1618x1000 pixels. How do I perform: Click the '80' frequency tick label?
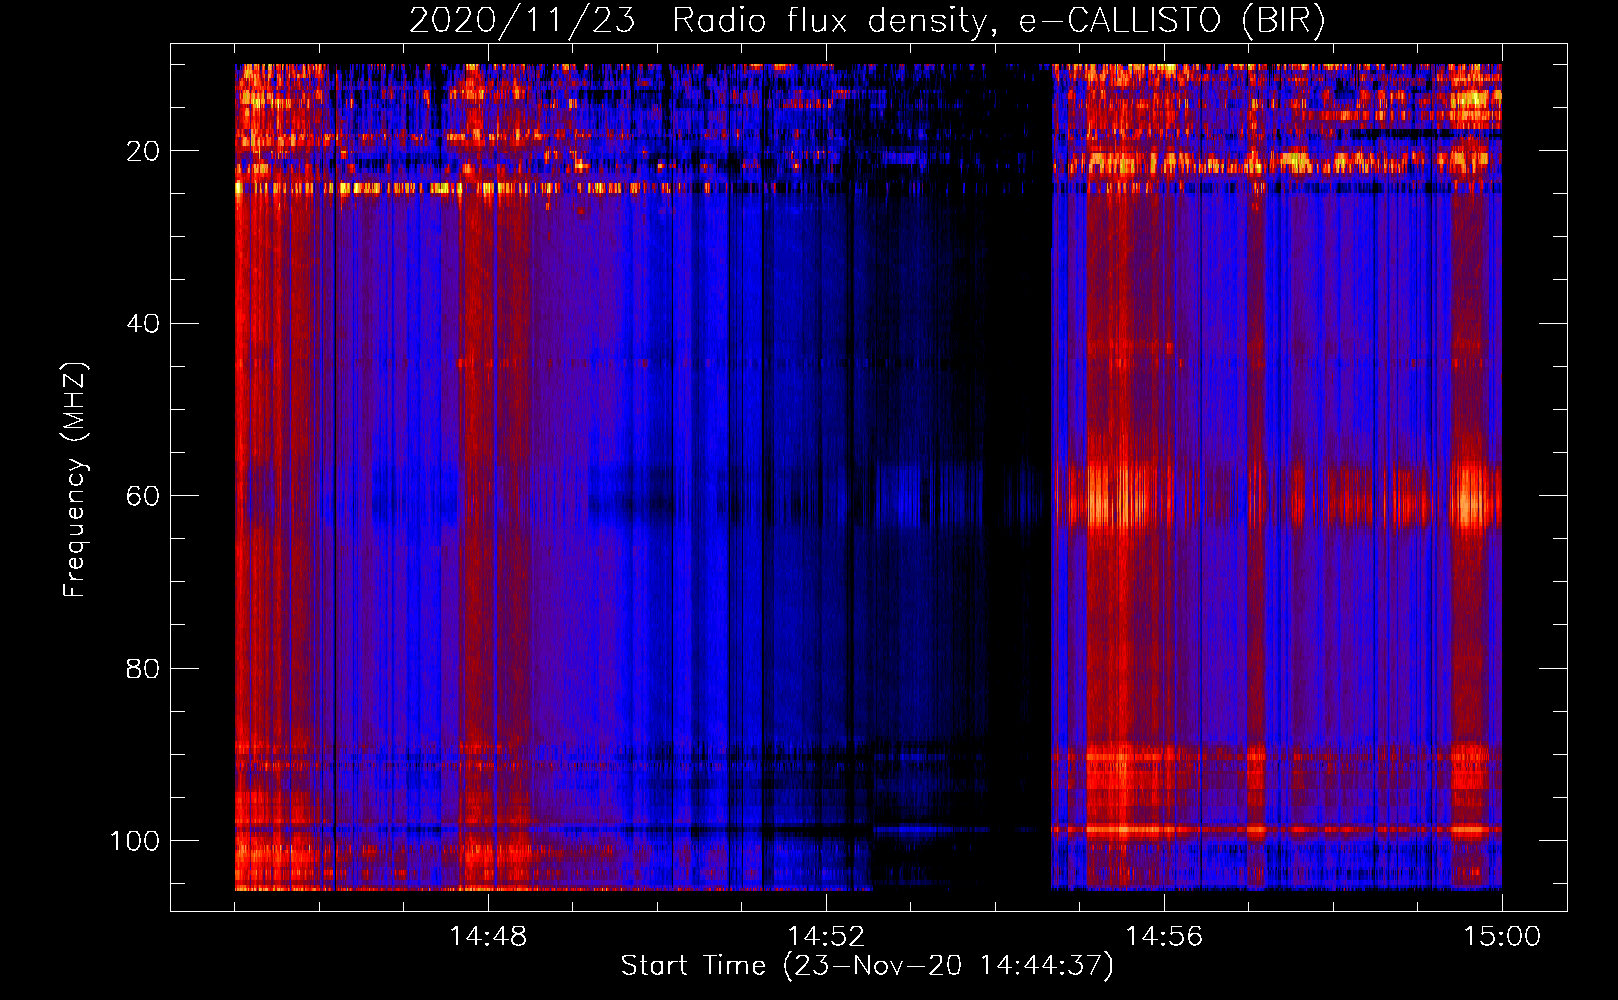pyautogui.click(x=143, y=668)
